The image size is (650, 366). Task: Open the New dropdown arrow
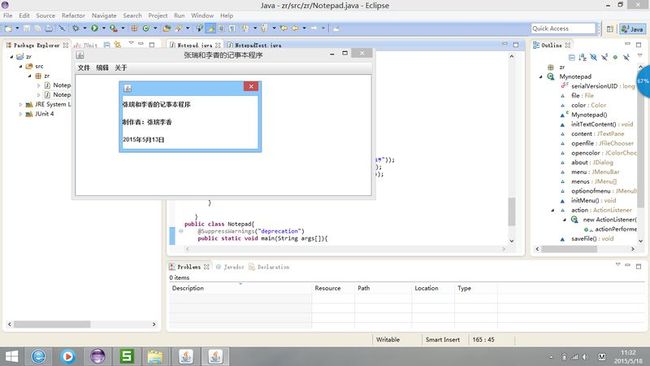click(x=17, y=28)
